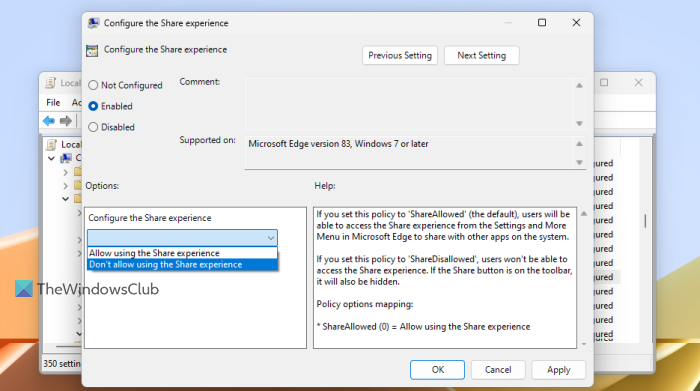Click the Previous Setting button
Image resolution: width=700 pixels, height=391 pixels.
(400, 55)
